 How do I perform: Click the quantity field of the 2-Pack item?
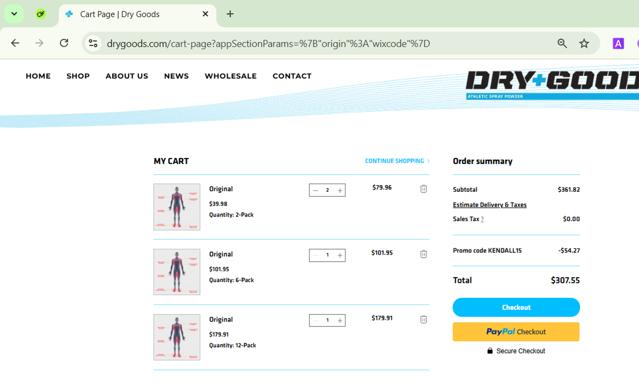coord(327,190)
